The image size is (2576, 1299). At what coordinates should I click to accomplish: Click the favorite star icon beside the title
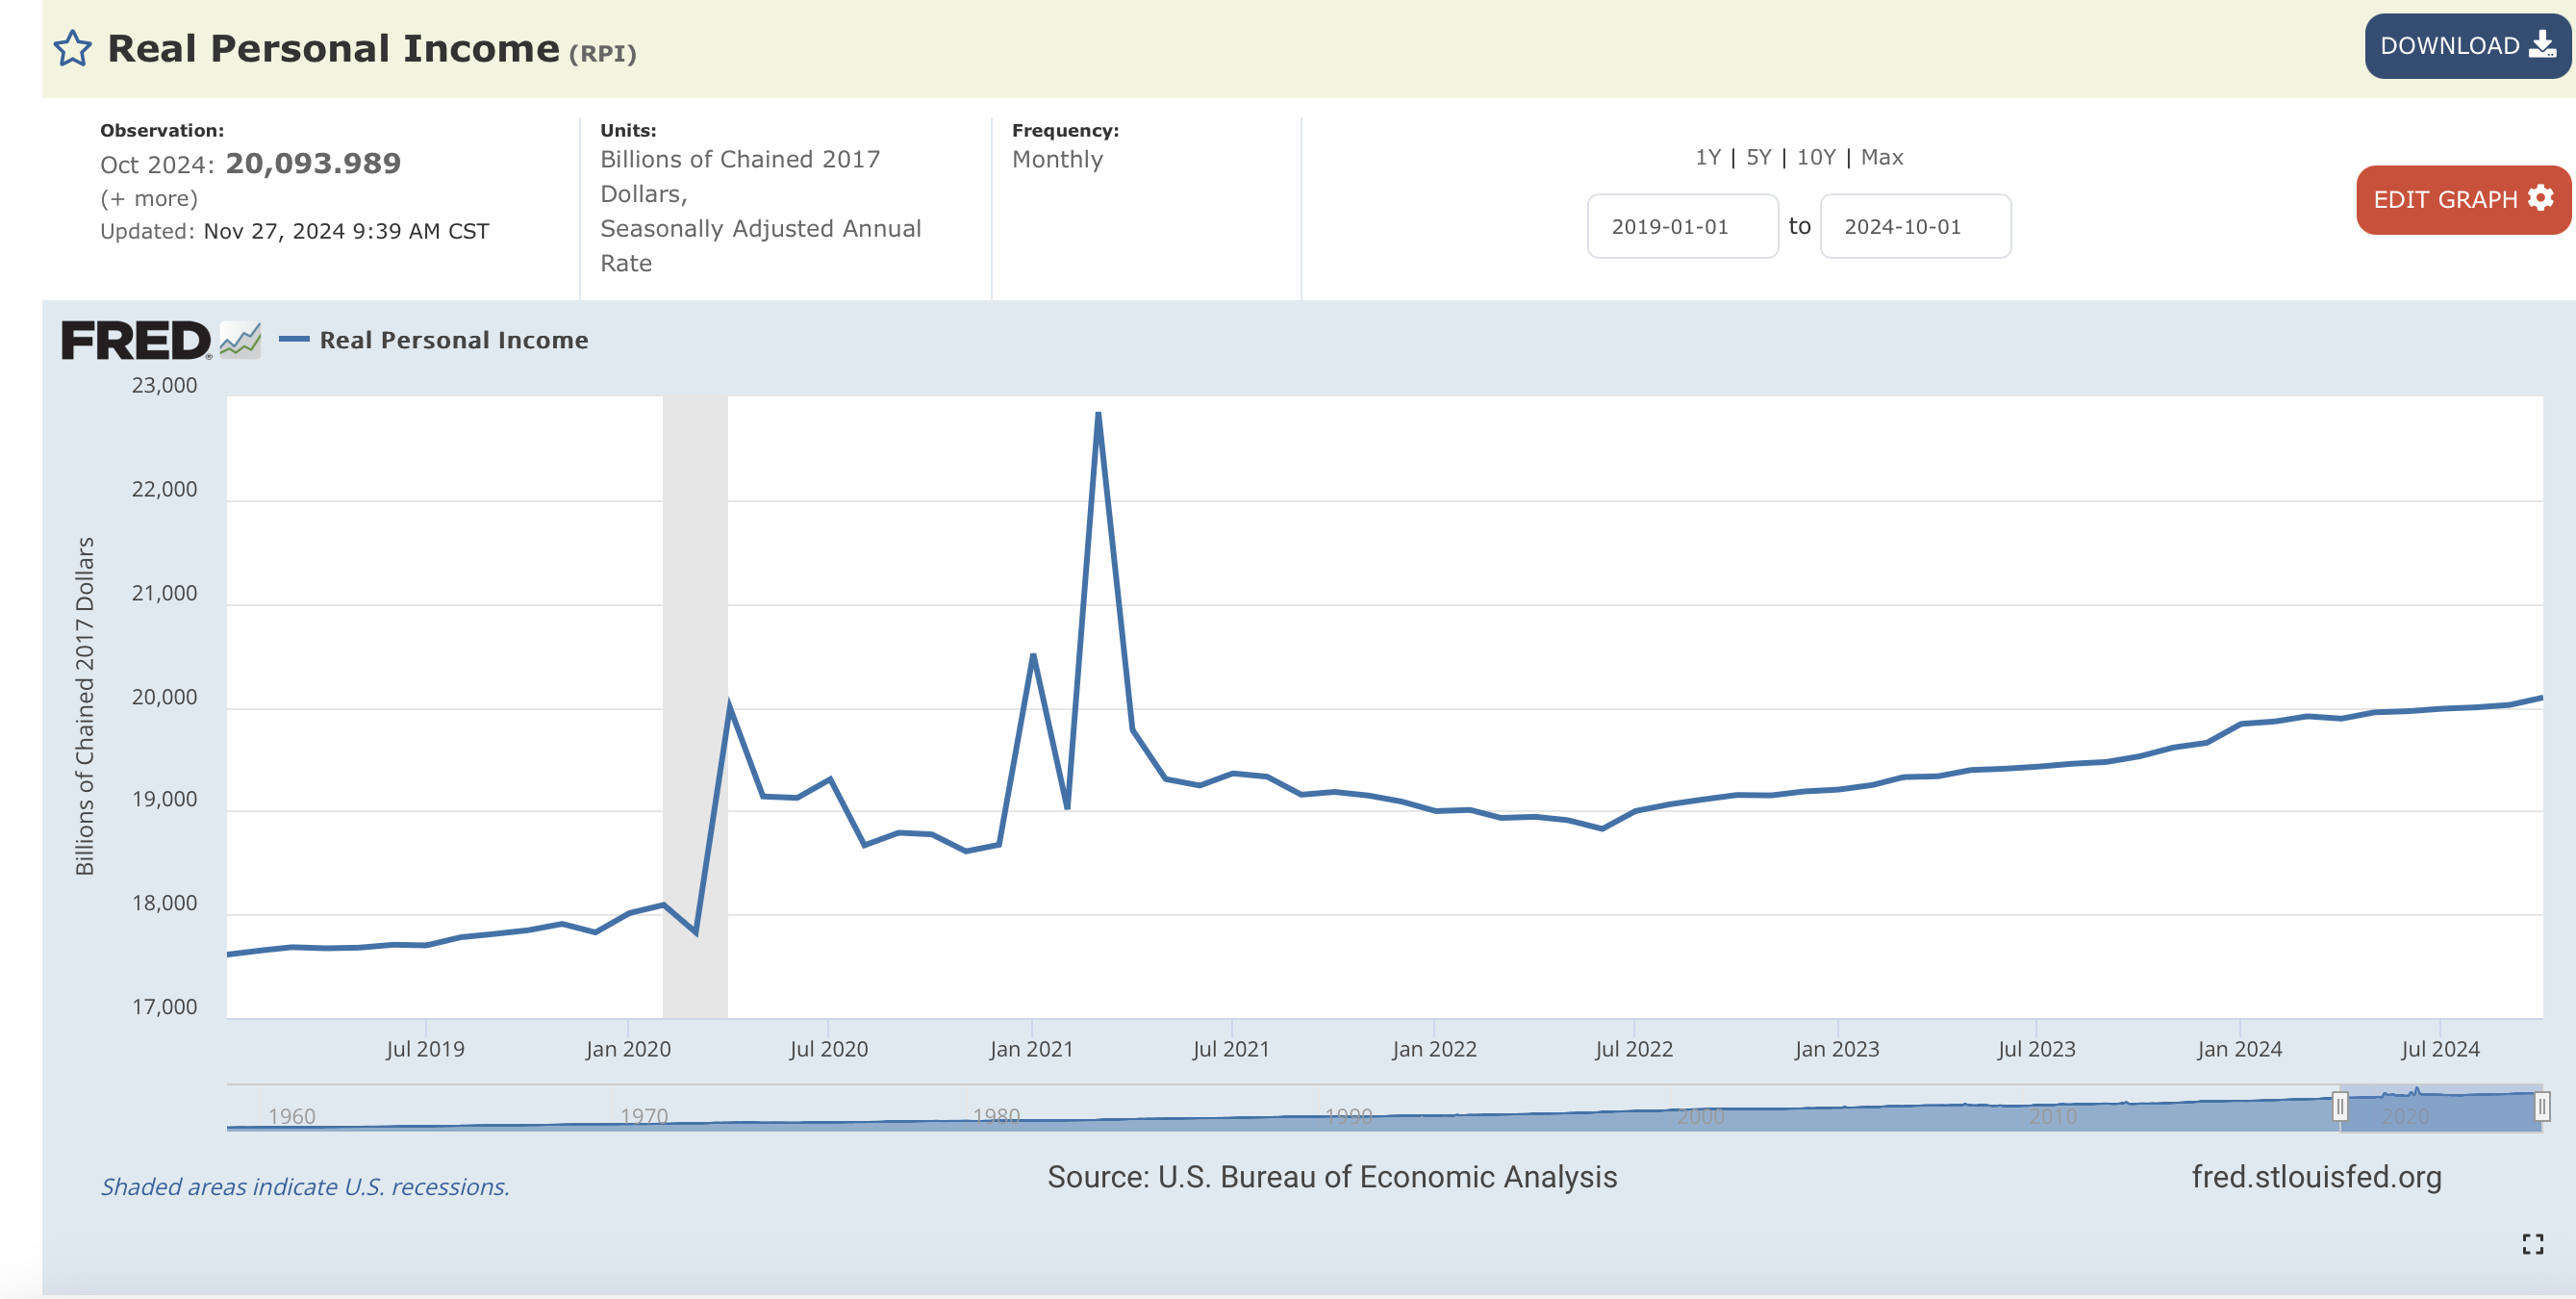pyautogui.click(x=72, y=48)
